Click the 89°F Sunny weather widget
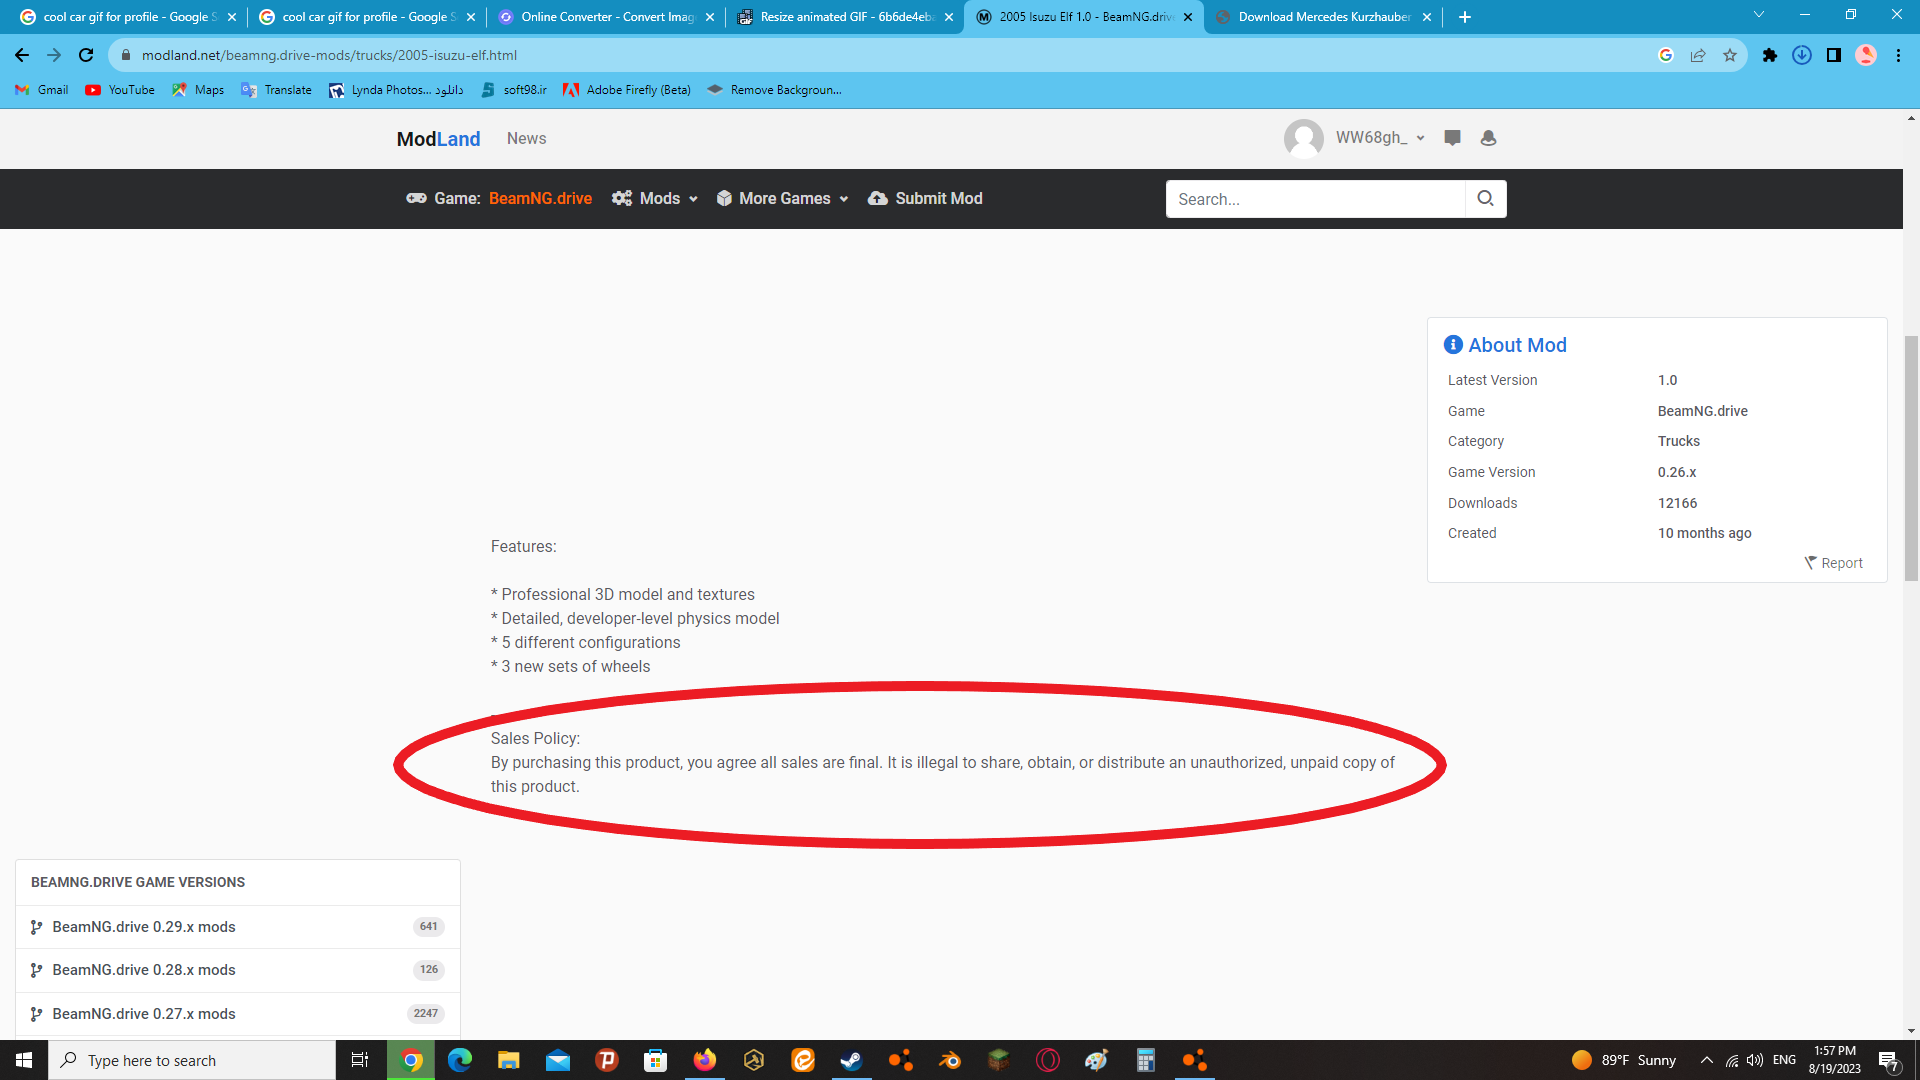The image size is (1920, 1080). click(1624, 1060)
